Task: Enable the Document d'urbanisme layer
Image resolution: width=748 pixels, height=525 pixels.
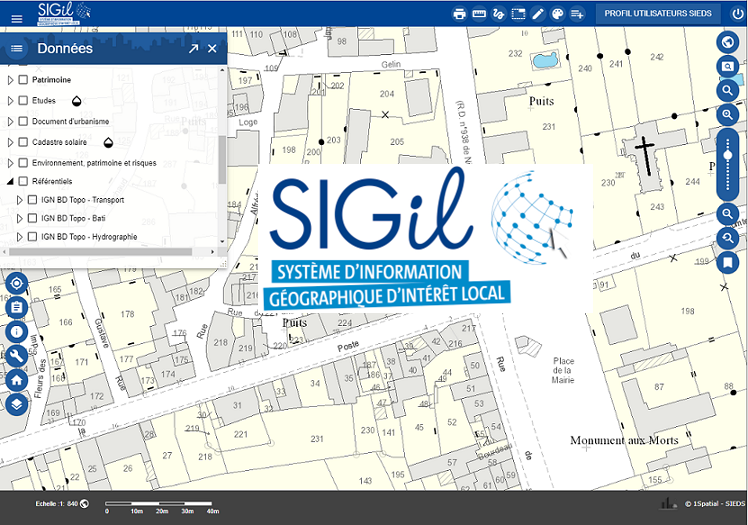Action: pos(23,121)
